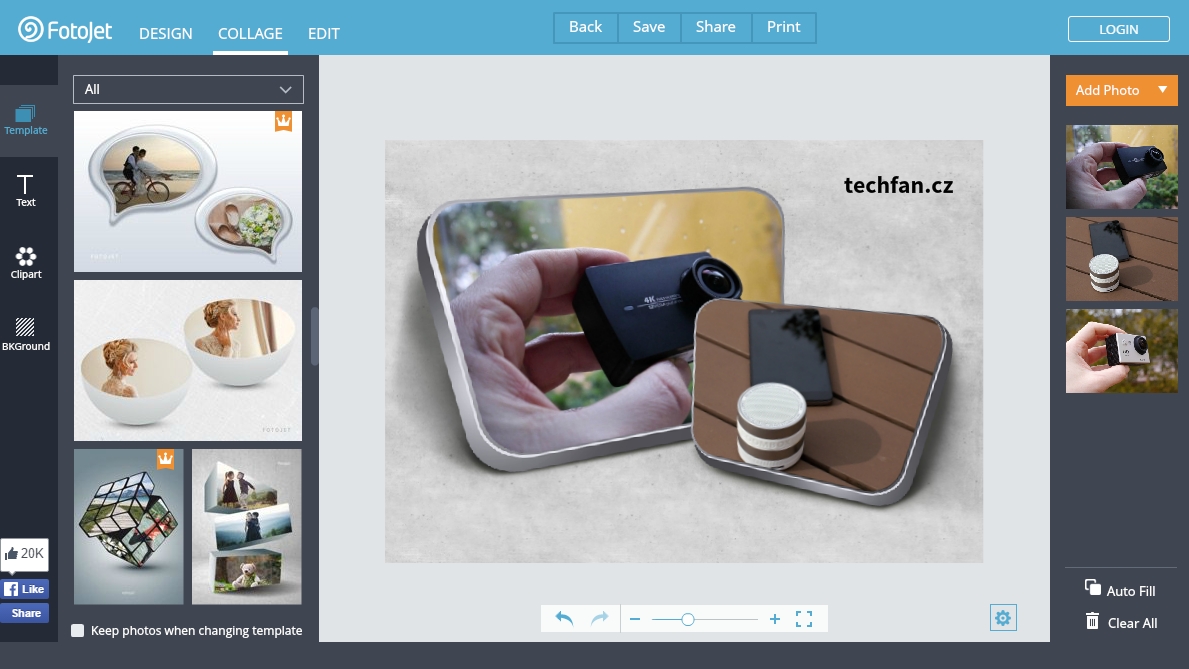Open the Clipart panel
Screen dimensions: 1189x669
(x=26, y=262)
